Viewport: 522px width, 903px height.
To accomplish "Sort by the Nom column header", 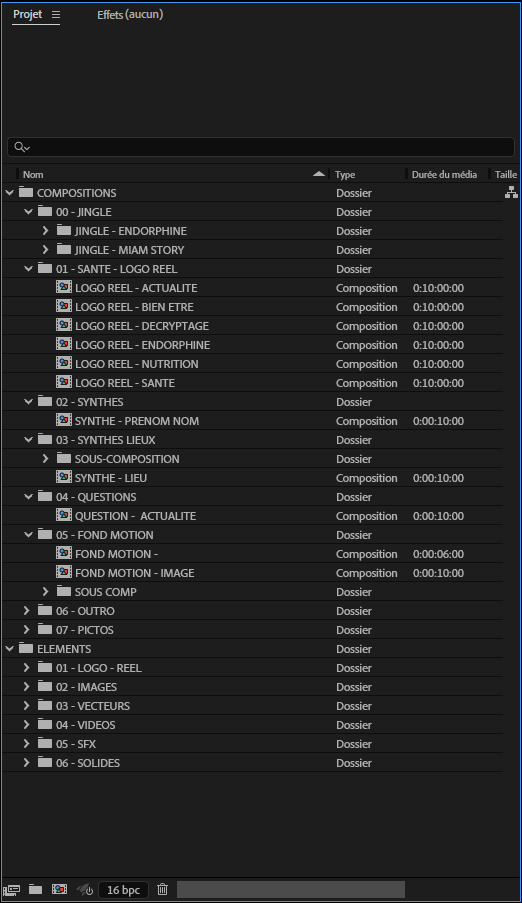I will (x=33, y=174).
